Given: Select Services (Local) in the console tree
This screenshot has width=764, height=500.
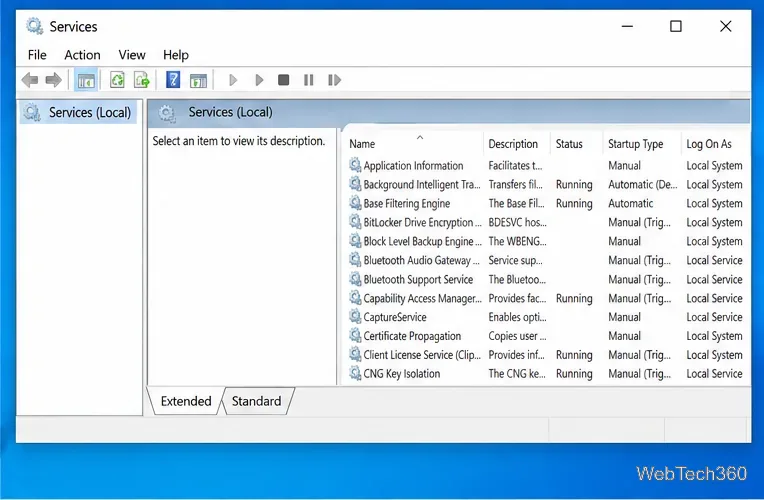Looking at the screenshot, I should (78, 113).
